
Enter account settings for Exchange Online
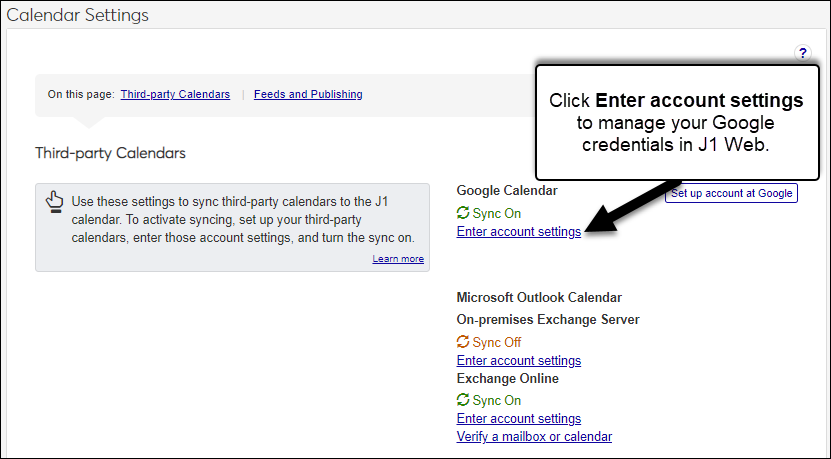click(518, 419)
